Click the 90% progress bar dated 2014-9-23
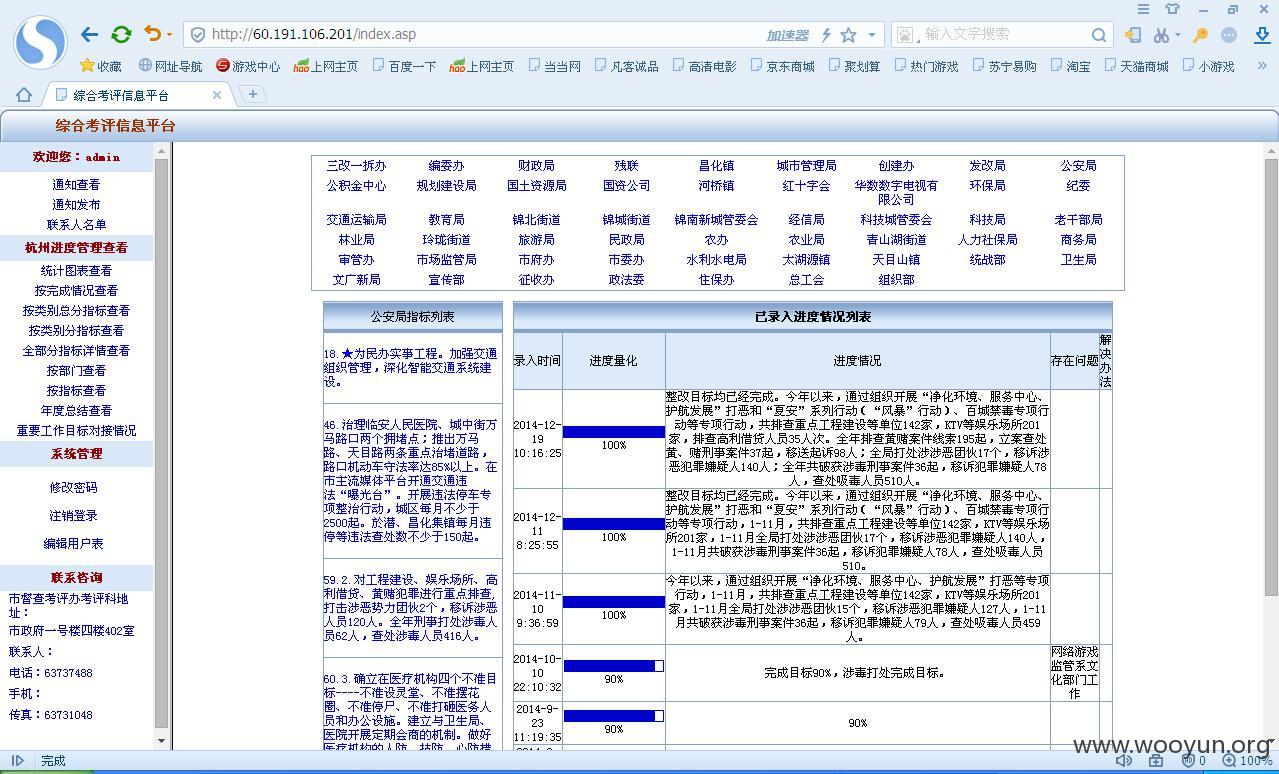Viewport: 1279px width, 774px height. coord(614,716)
